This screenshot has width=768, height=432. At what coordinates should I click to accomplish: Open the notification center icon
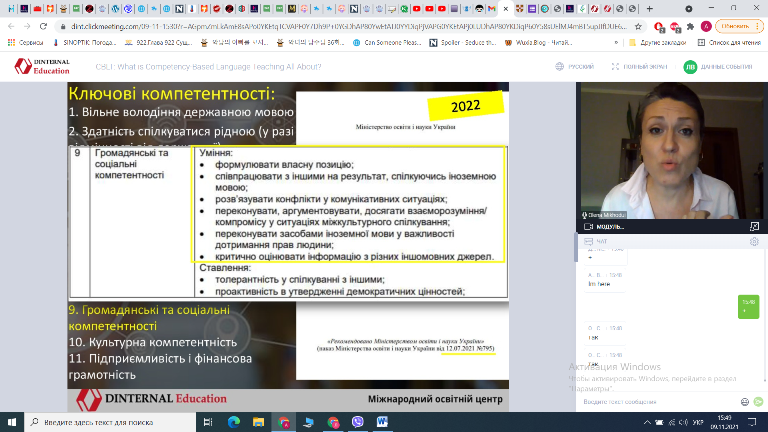(x=752, y=422)
